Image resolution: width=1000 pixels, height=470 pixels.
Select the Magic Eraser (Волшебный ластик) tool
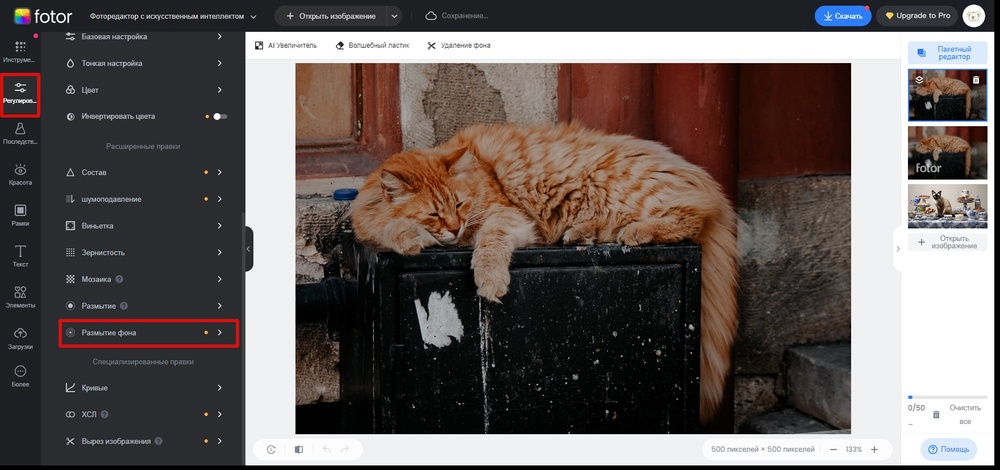click(x=371, y=45)
